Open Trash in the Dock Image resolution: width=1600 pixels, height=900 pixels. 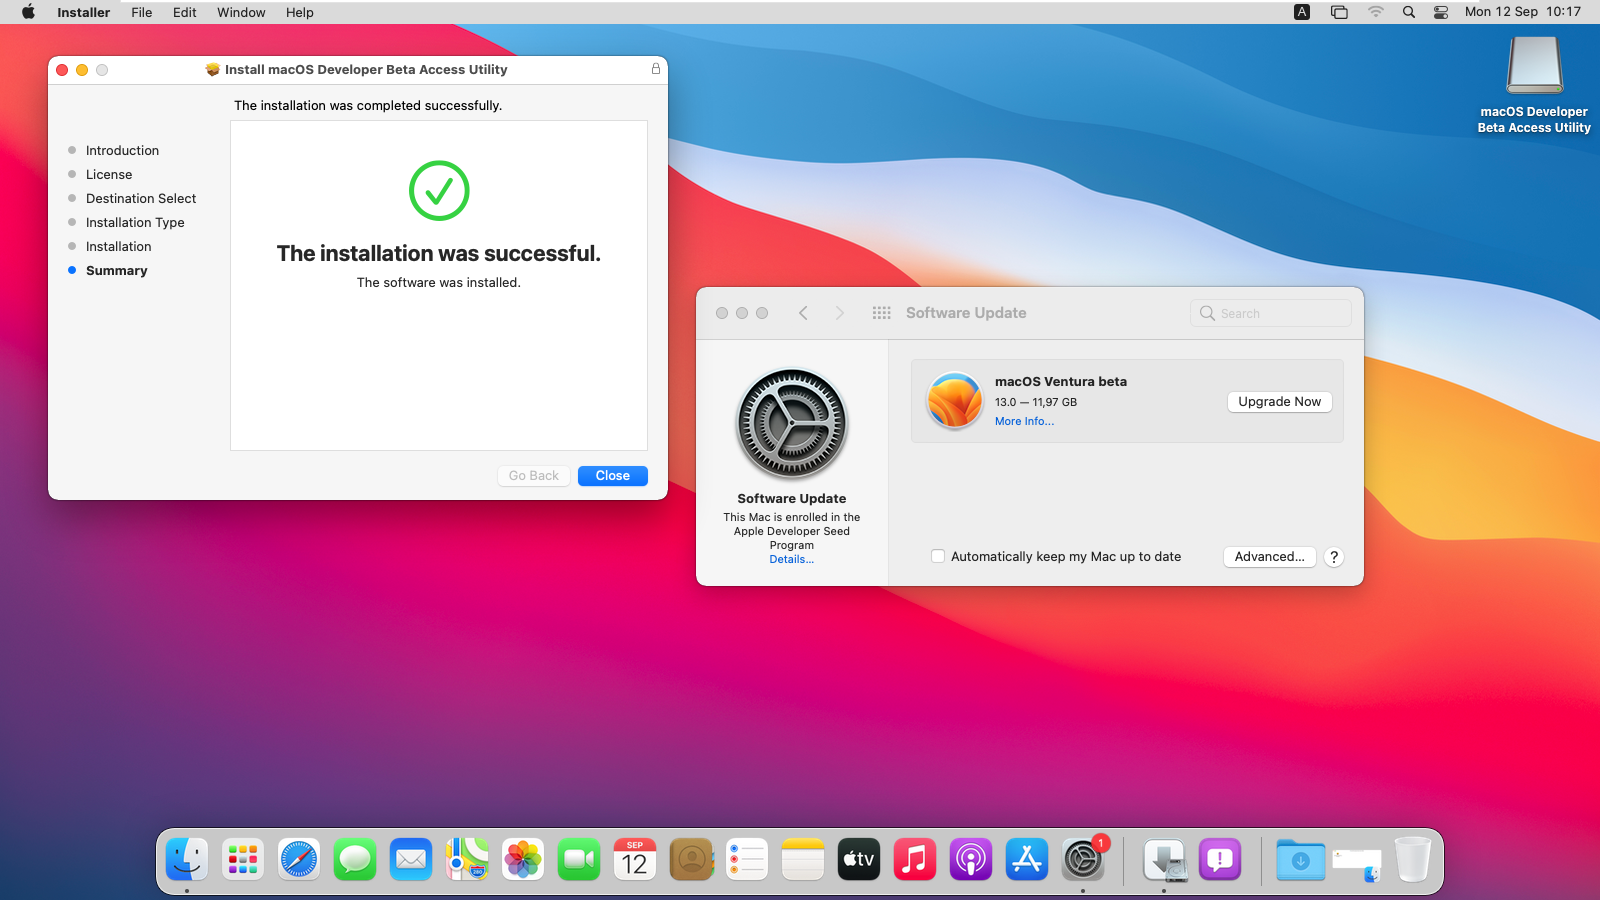tap(1413, 859)
